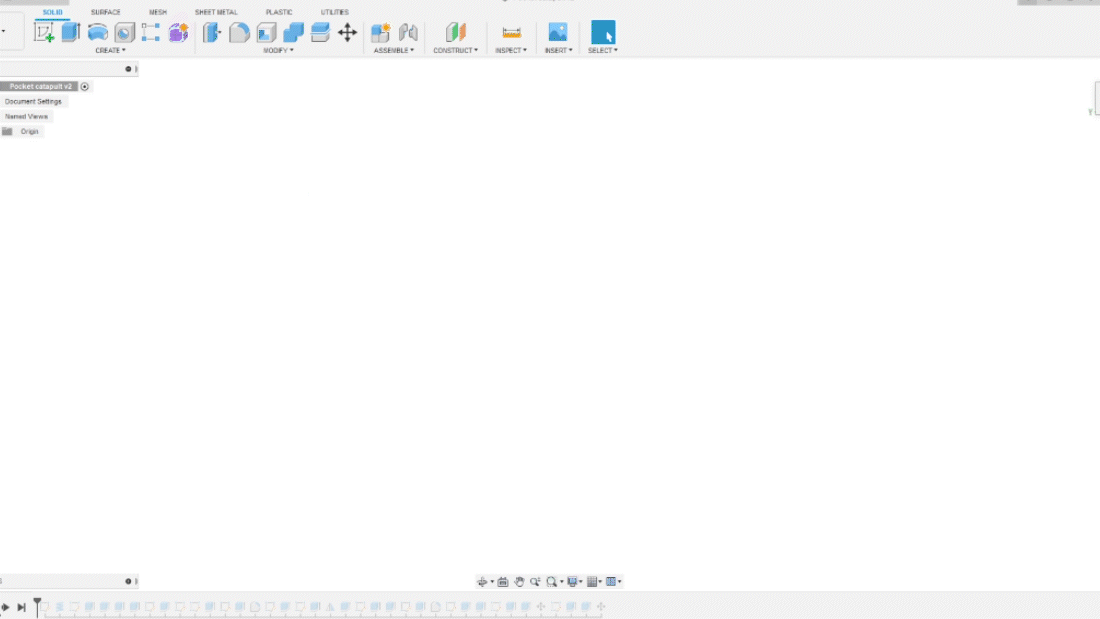Select the Origin browser item

point(29,131)
